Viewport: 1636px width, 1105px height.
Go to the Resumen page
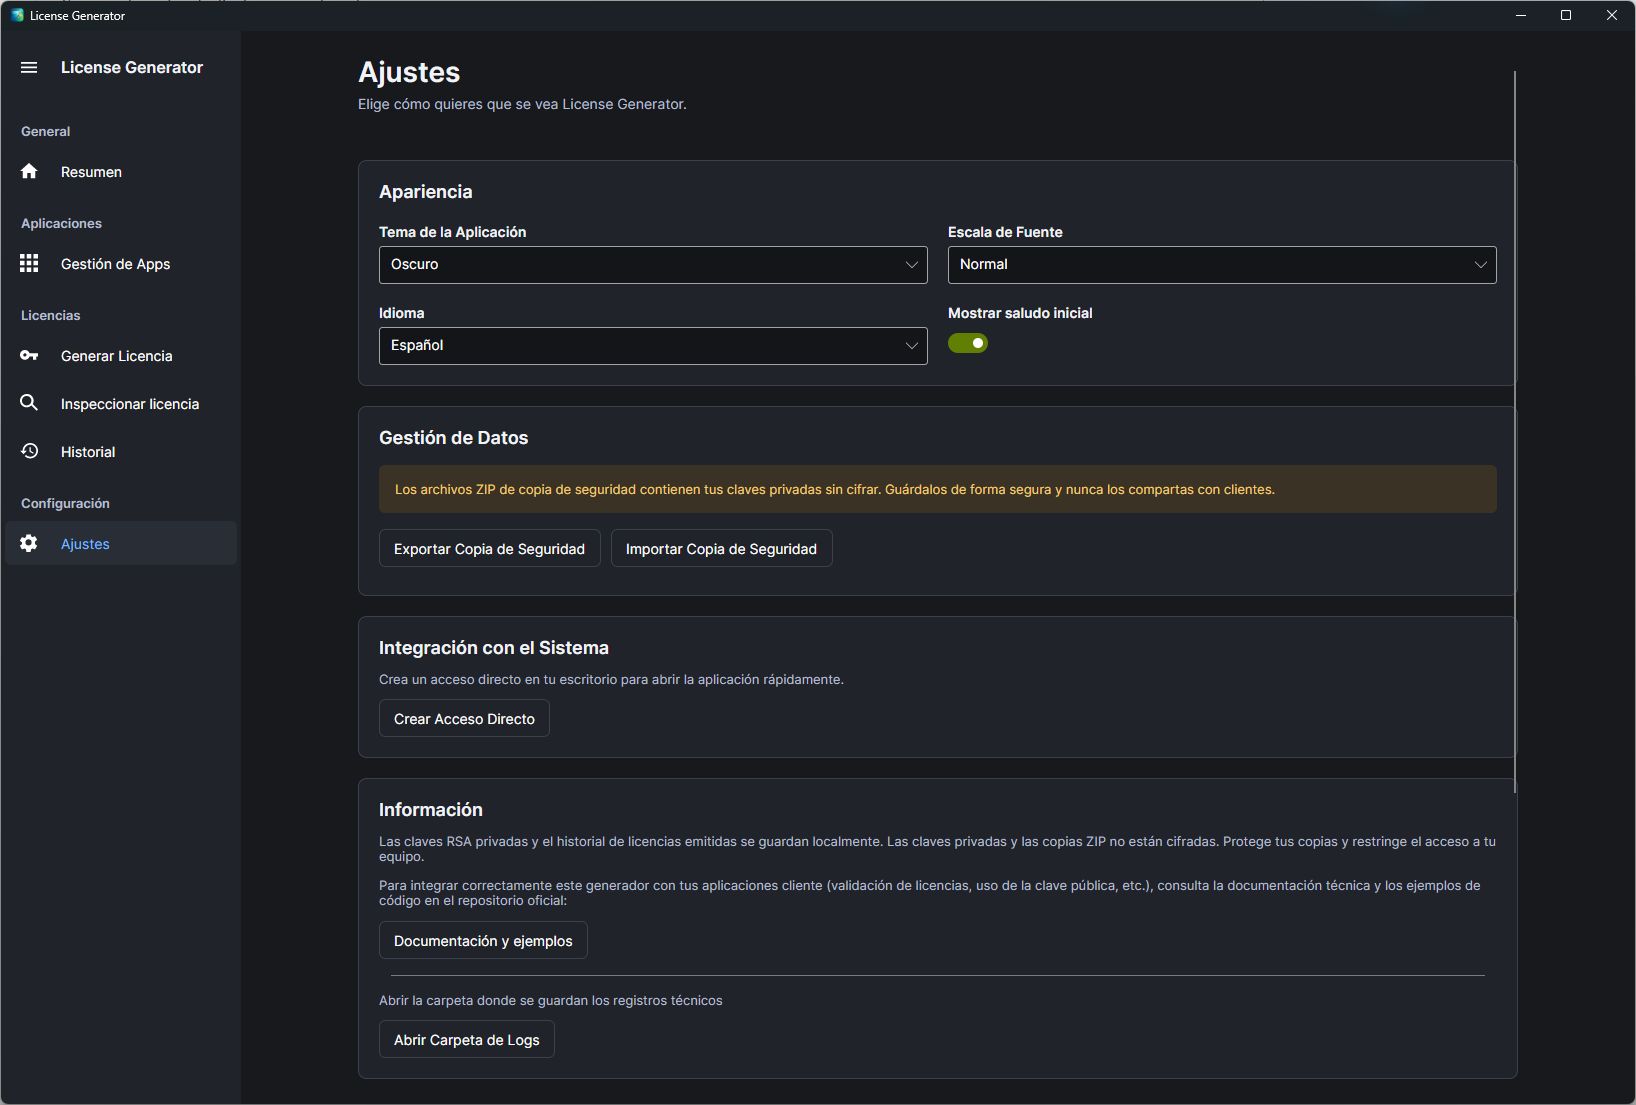pyautogui.click(x=121, y=172)
